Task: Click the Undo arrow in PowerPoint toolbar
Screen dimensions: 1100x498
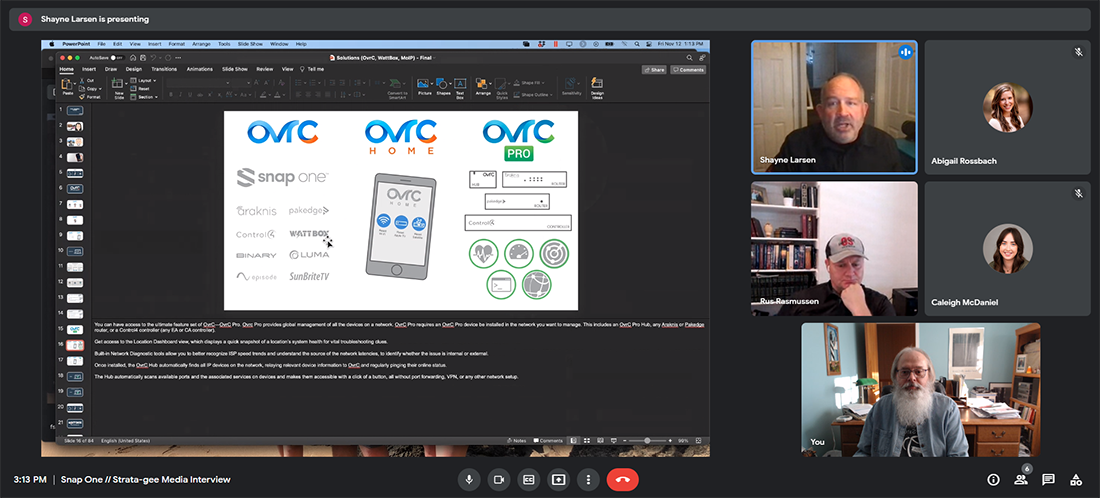Action: 153,58
